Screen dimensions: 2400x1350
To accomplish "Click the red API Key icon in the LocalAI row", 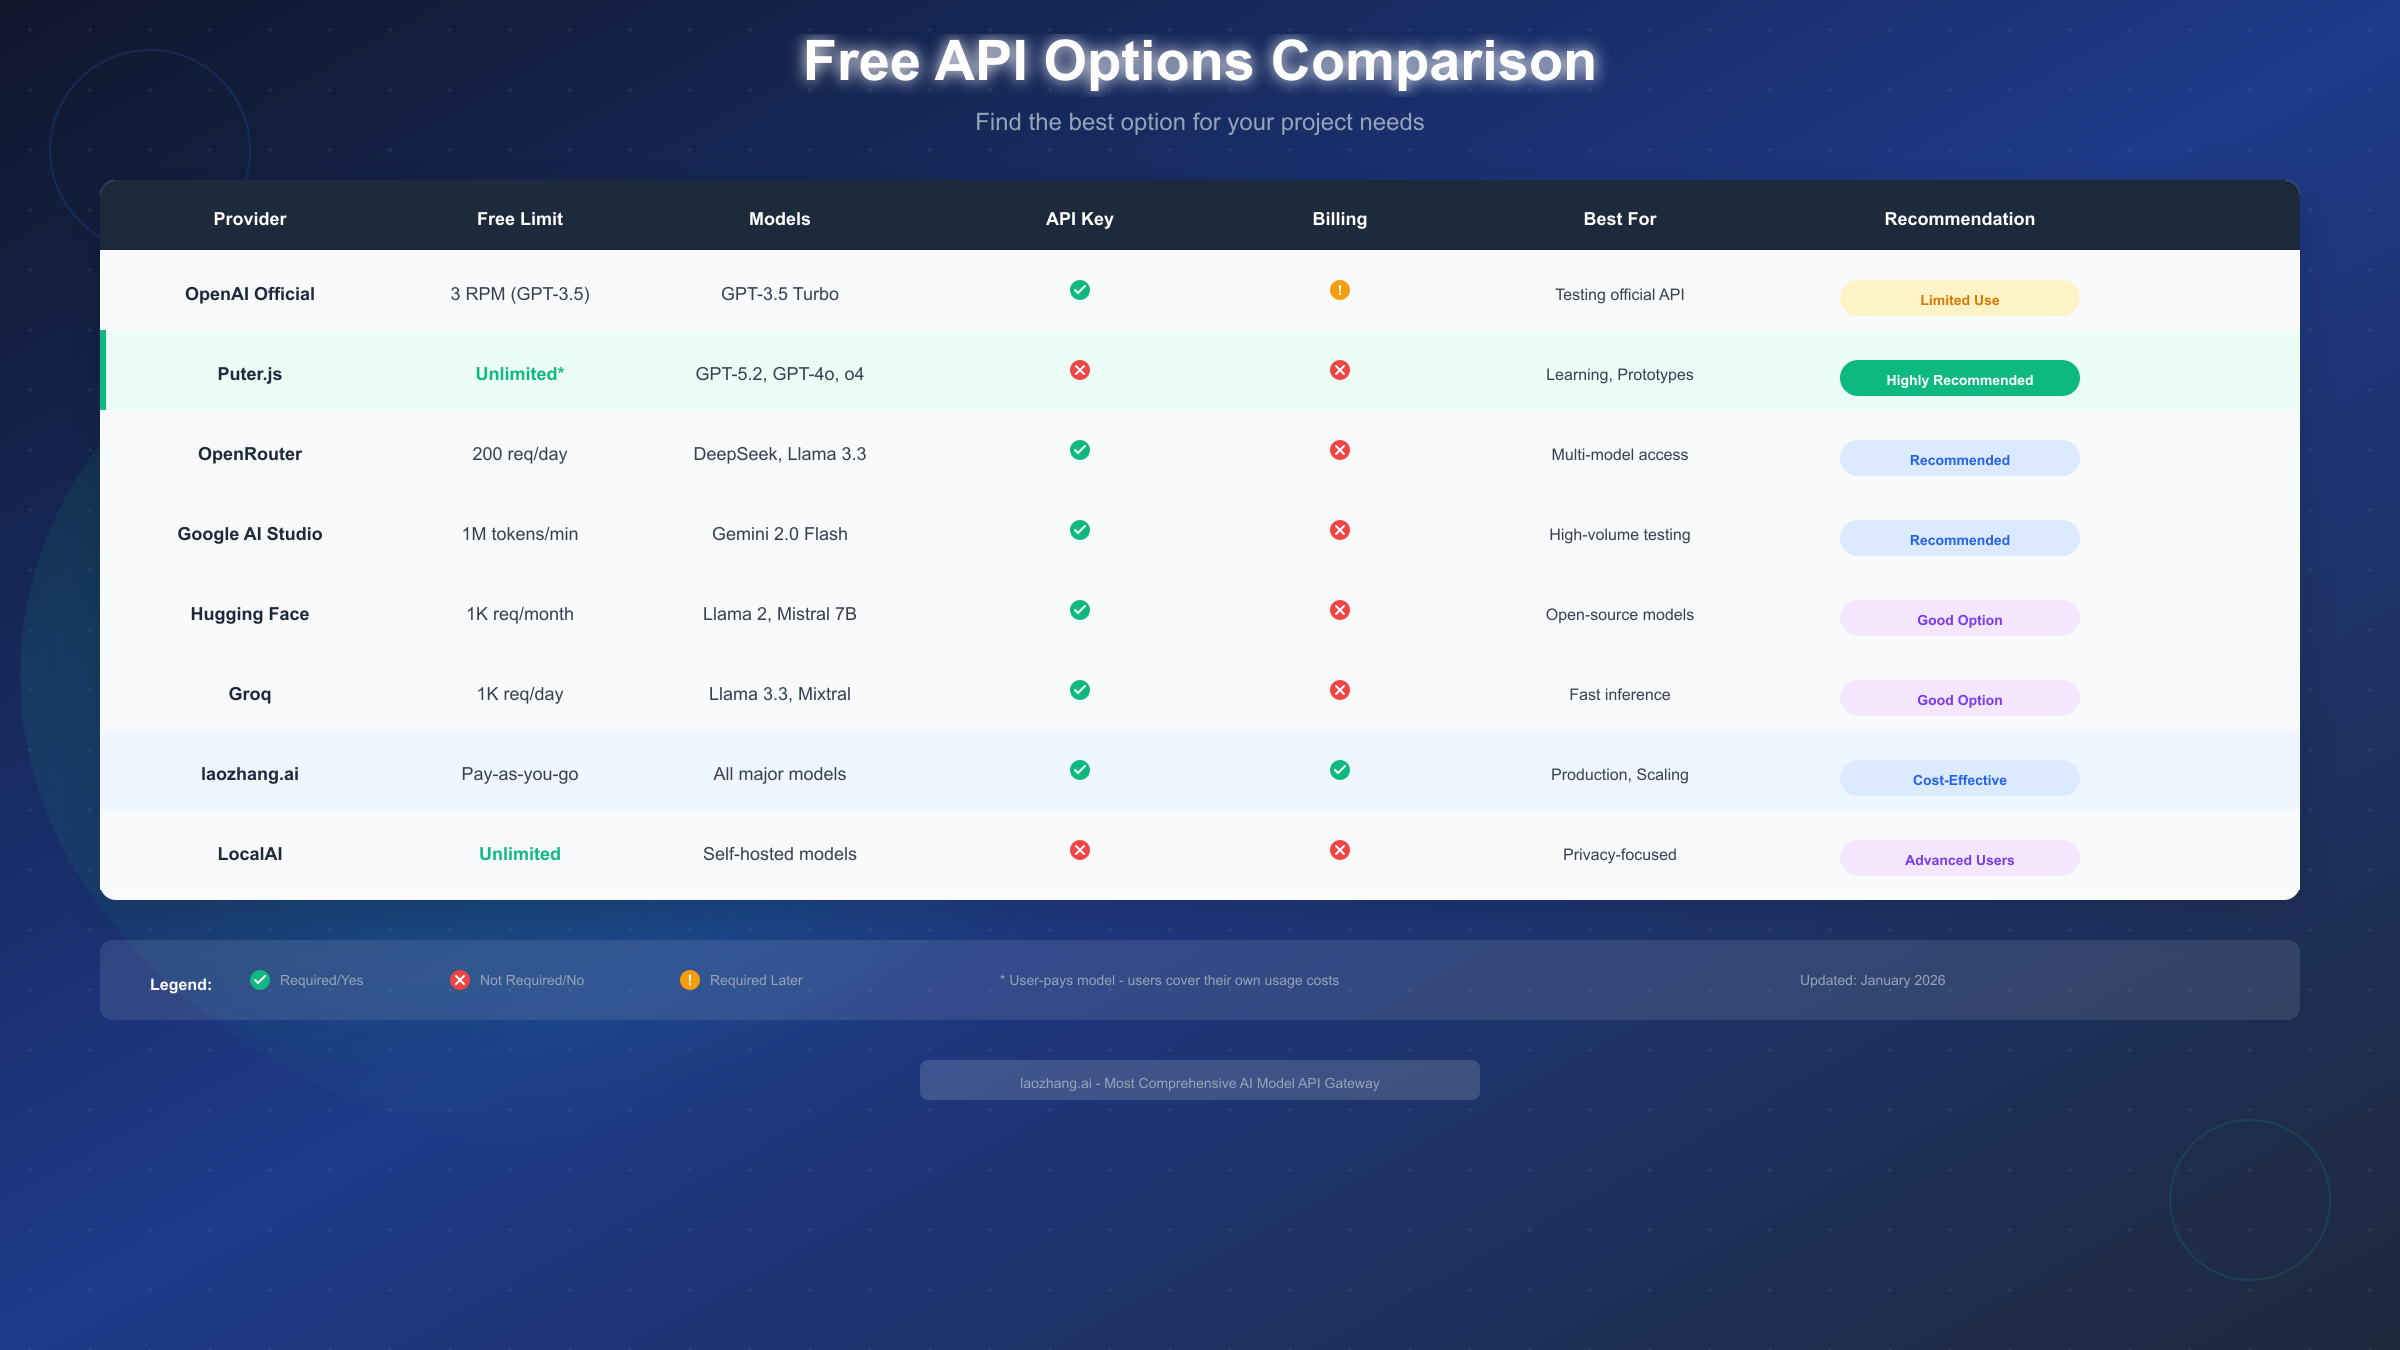I will point(1080,851).
